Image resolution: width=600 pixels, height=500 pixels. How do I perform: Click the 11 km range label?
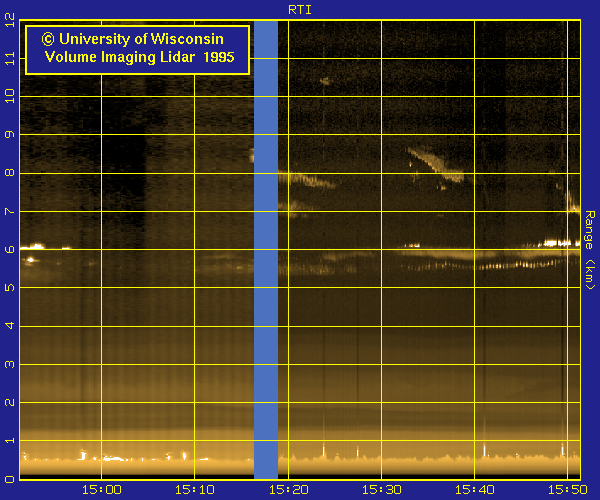[x=10, y=59]
